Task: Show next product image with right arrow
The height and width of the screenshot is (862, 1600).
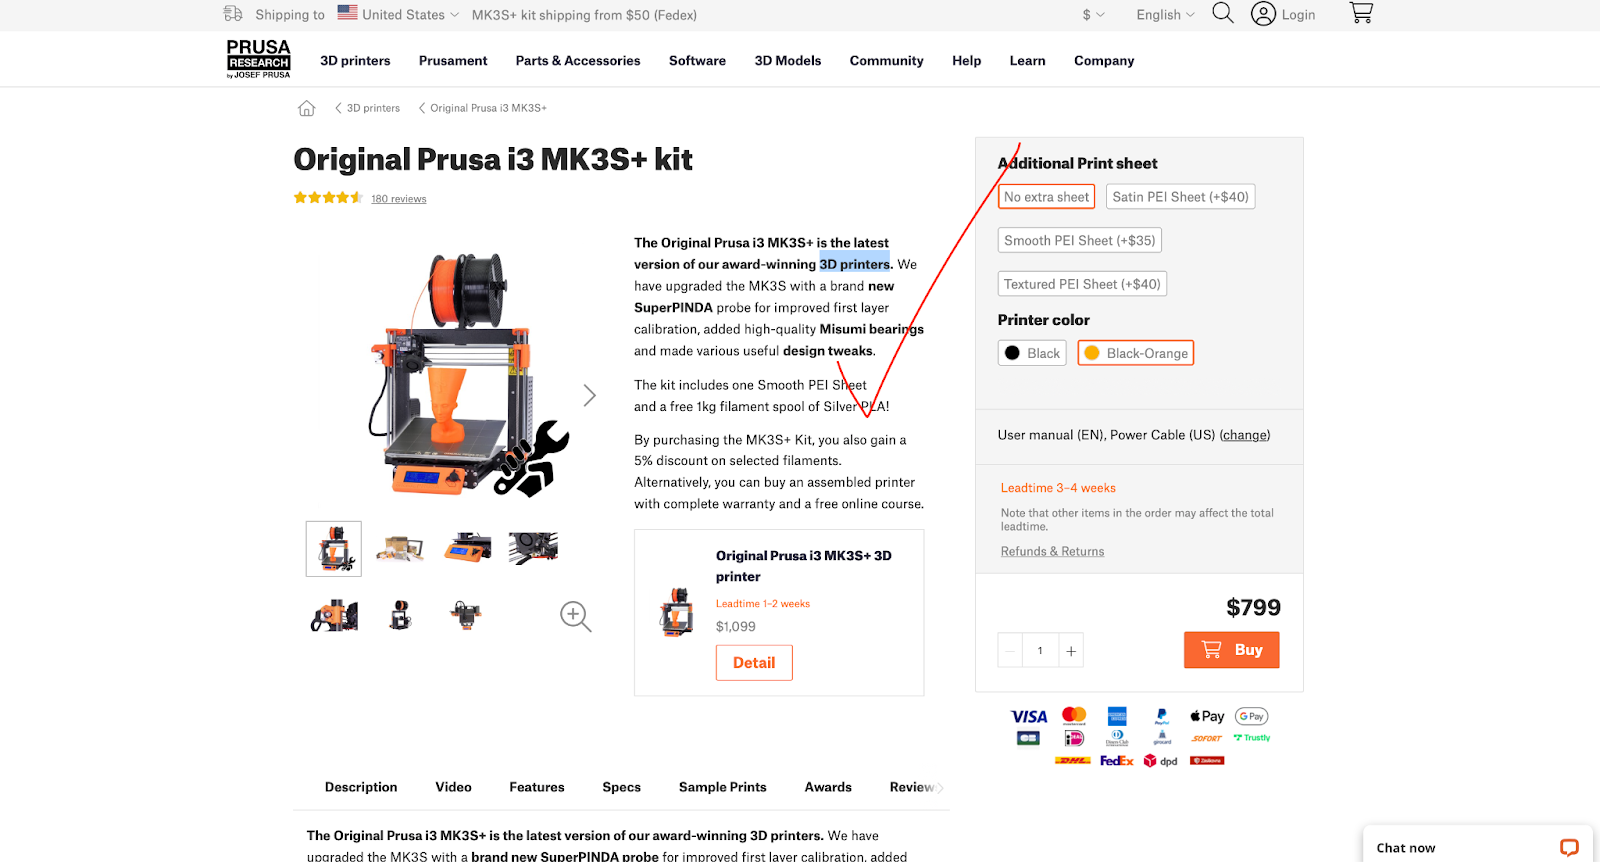Action: 590,395
